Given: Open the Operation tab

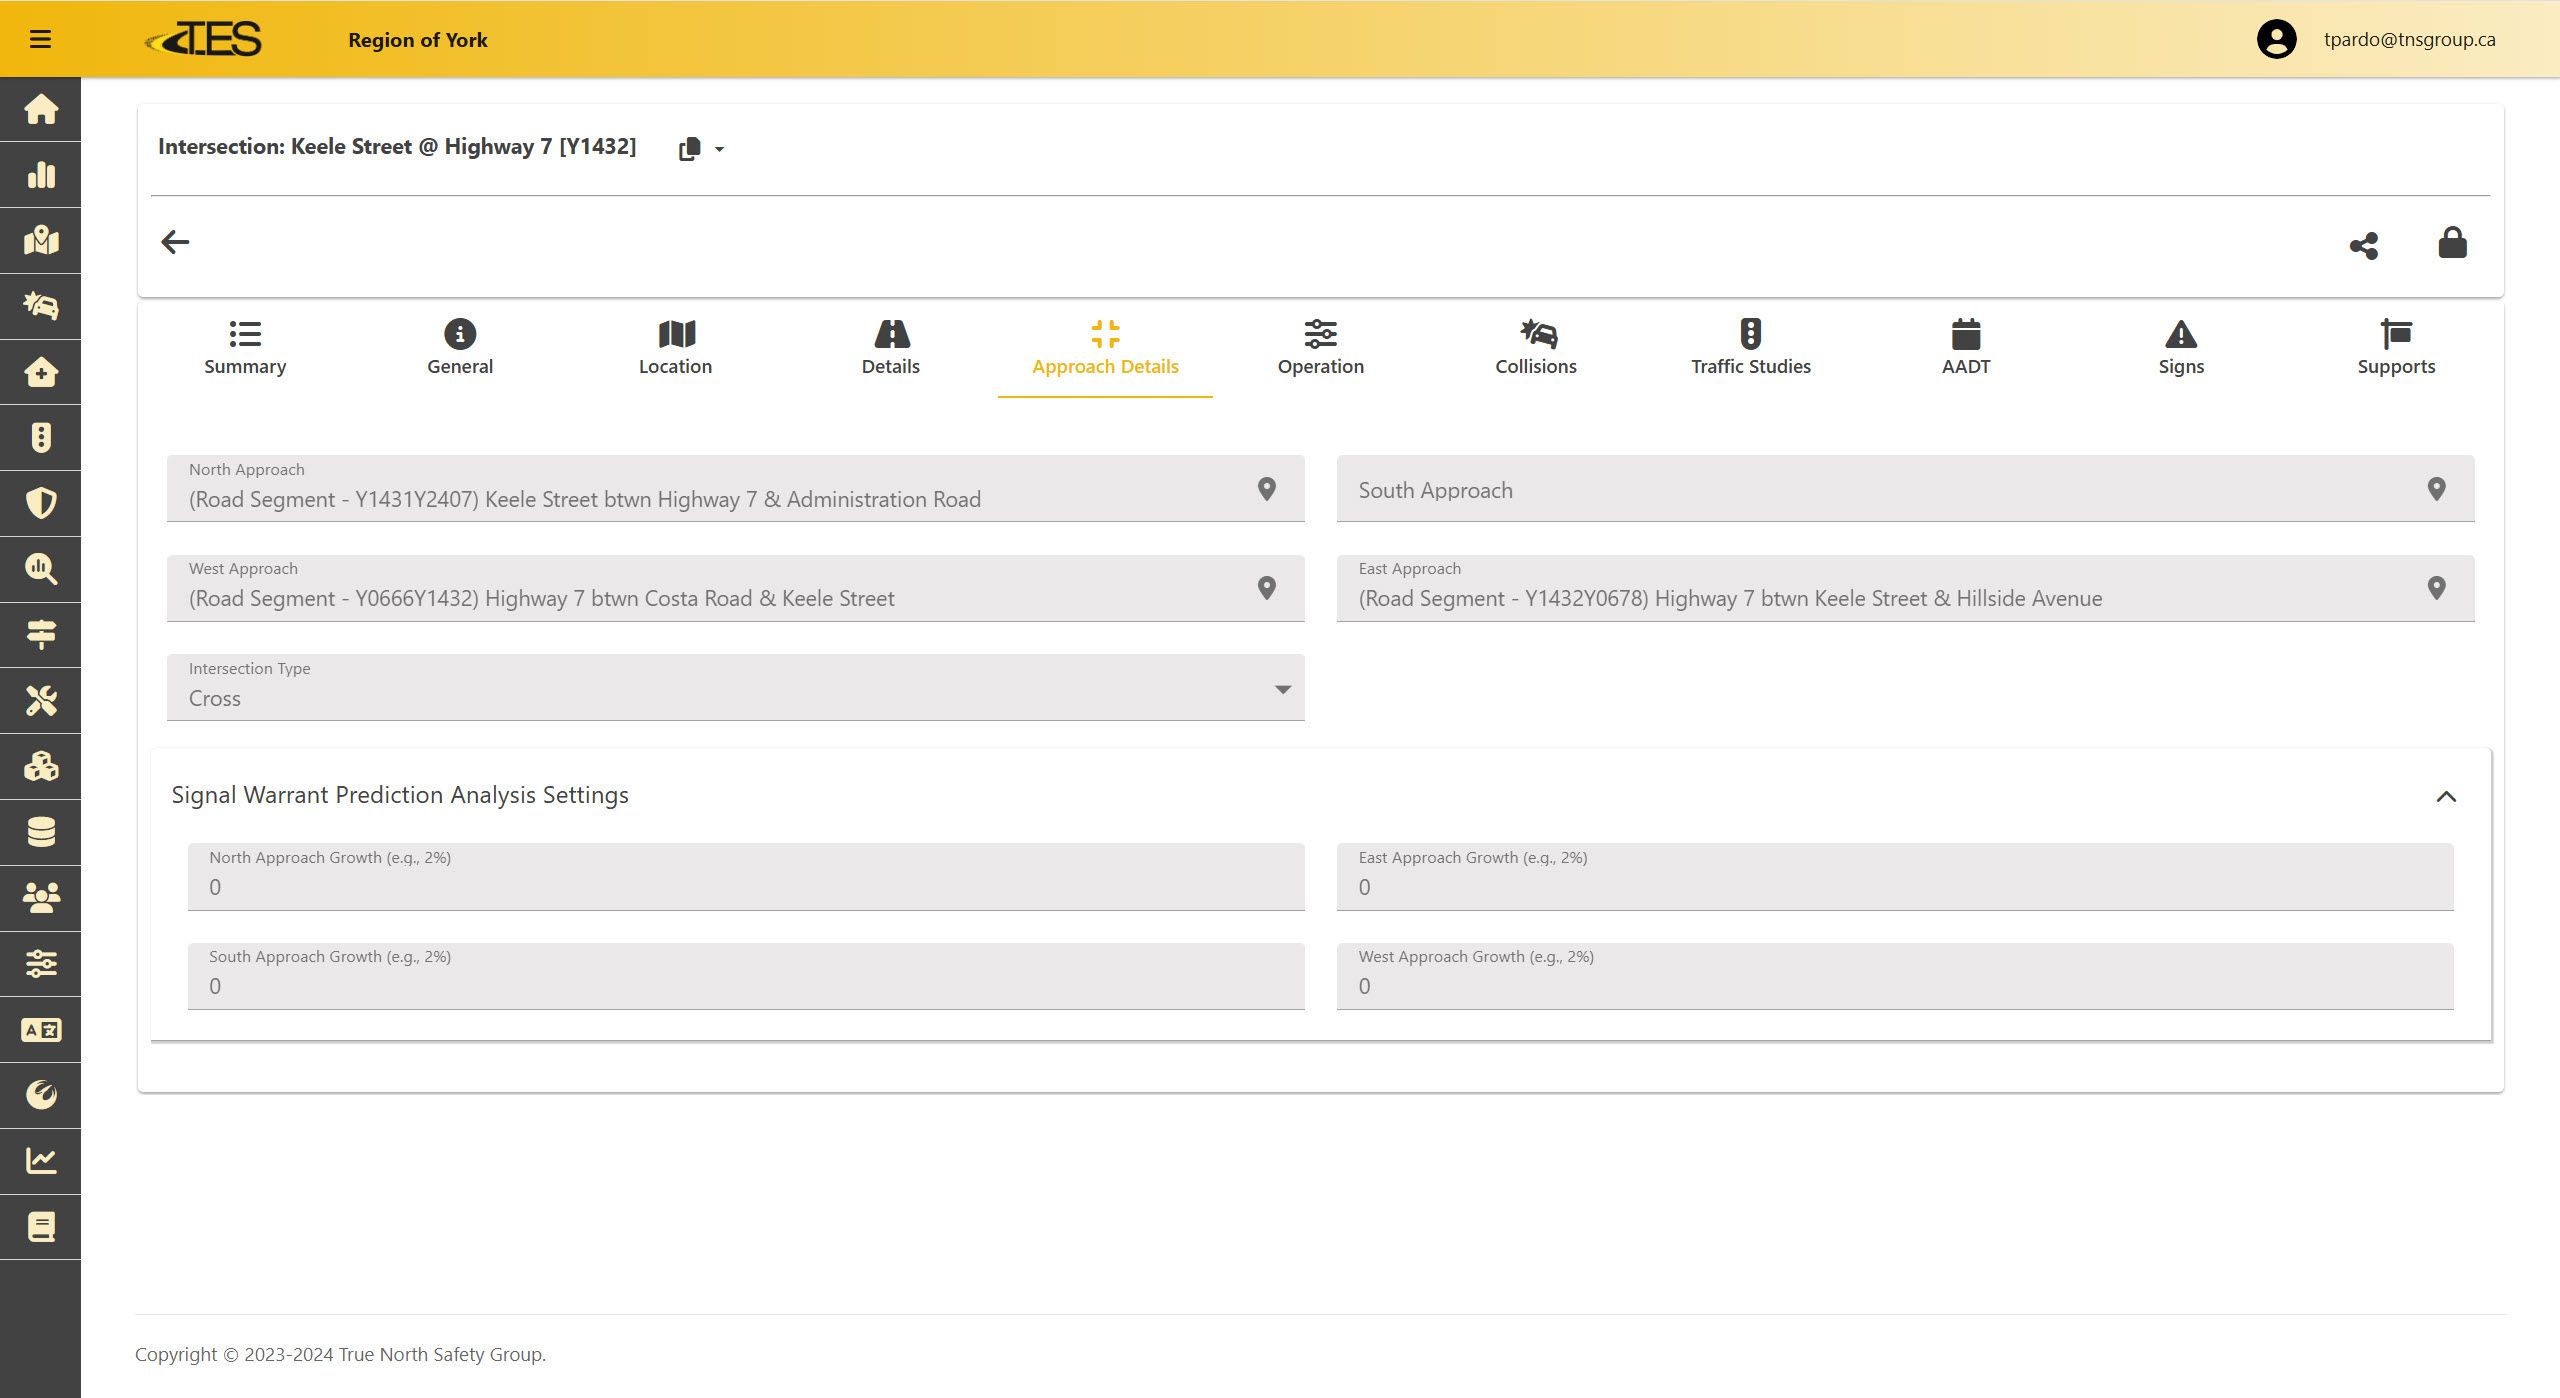Looking at the screenshot, I should (1320, 347).
